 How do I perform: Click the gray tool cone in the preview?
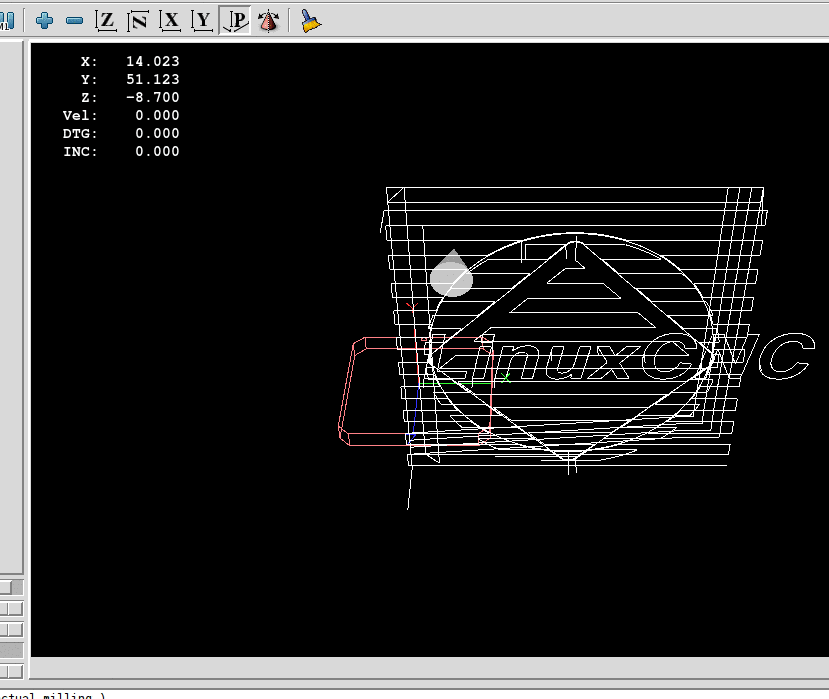[x=451, y=275]
